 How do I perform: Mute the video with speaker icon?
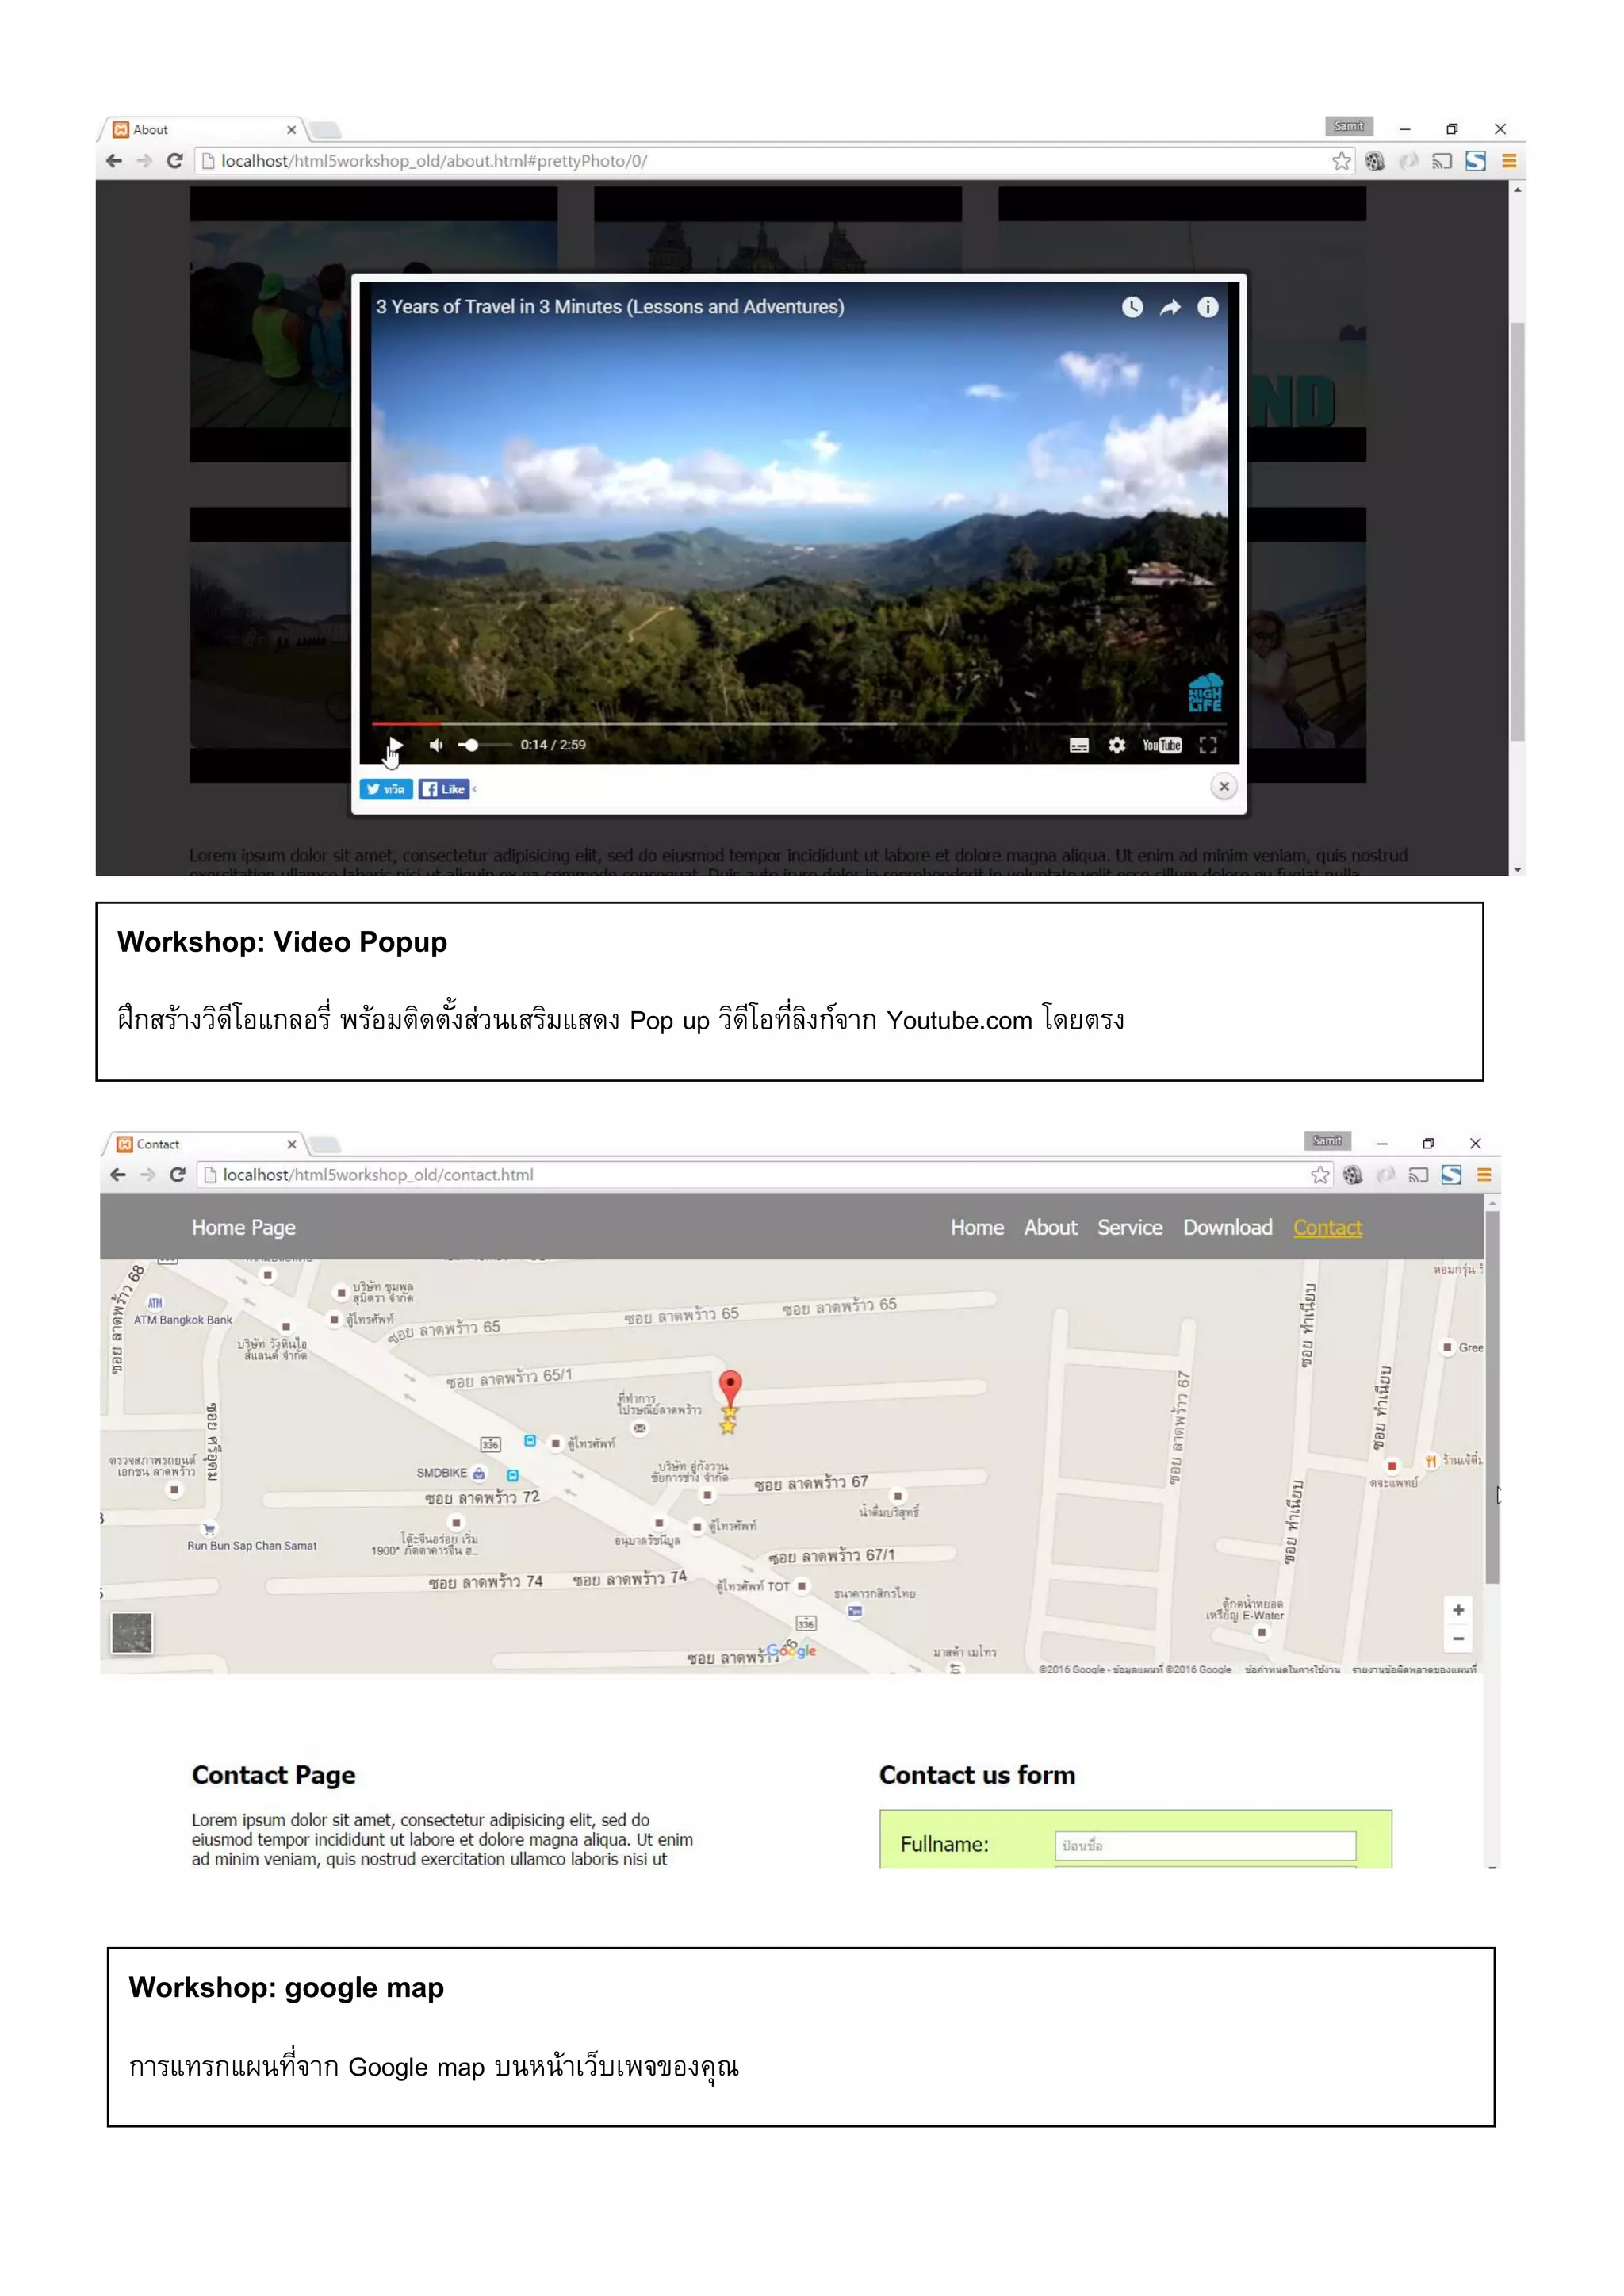(436, 745)
